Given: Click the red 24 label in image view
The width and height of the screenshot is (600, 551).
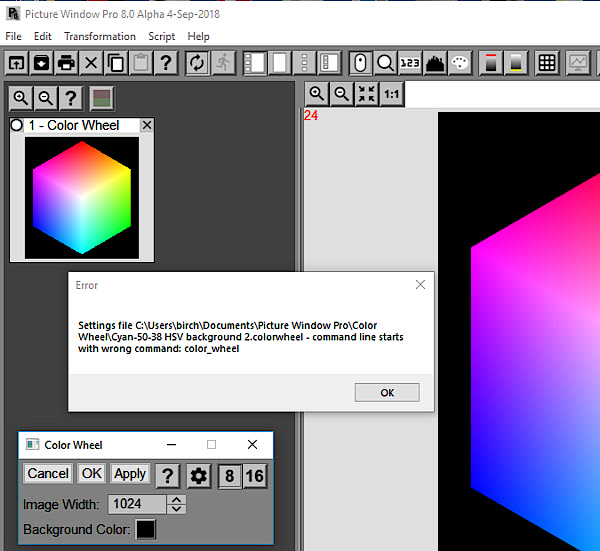Looking at the screenshot, I should point(311,115).
